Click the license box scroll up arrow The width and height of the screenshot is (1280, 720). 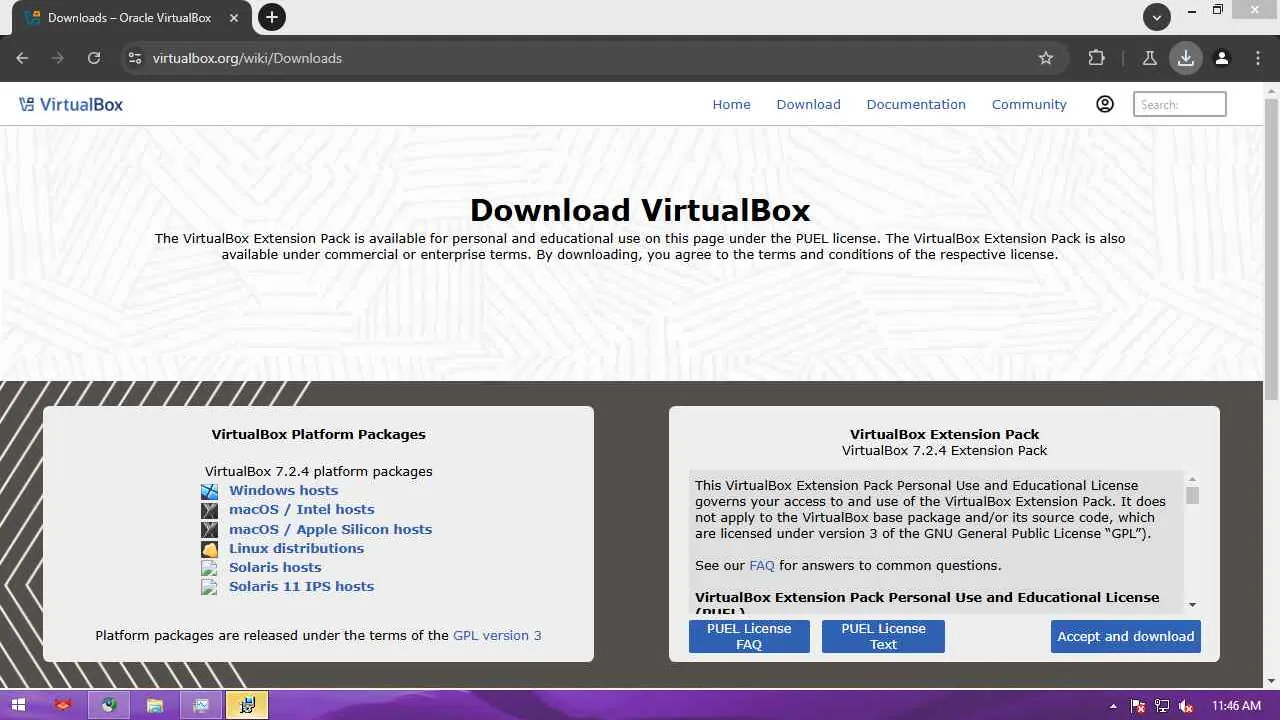coord(1192,479)
